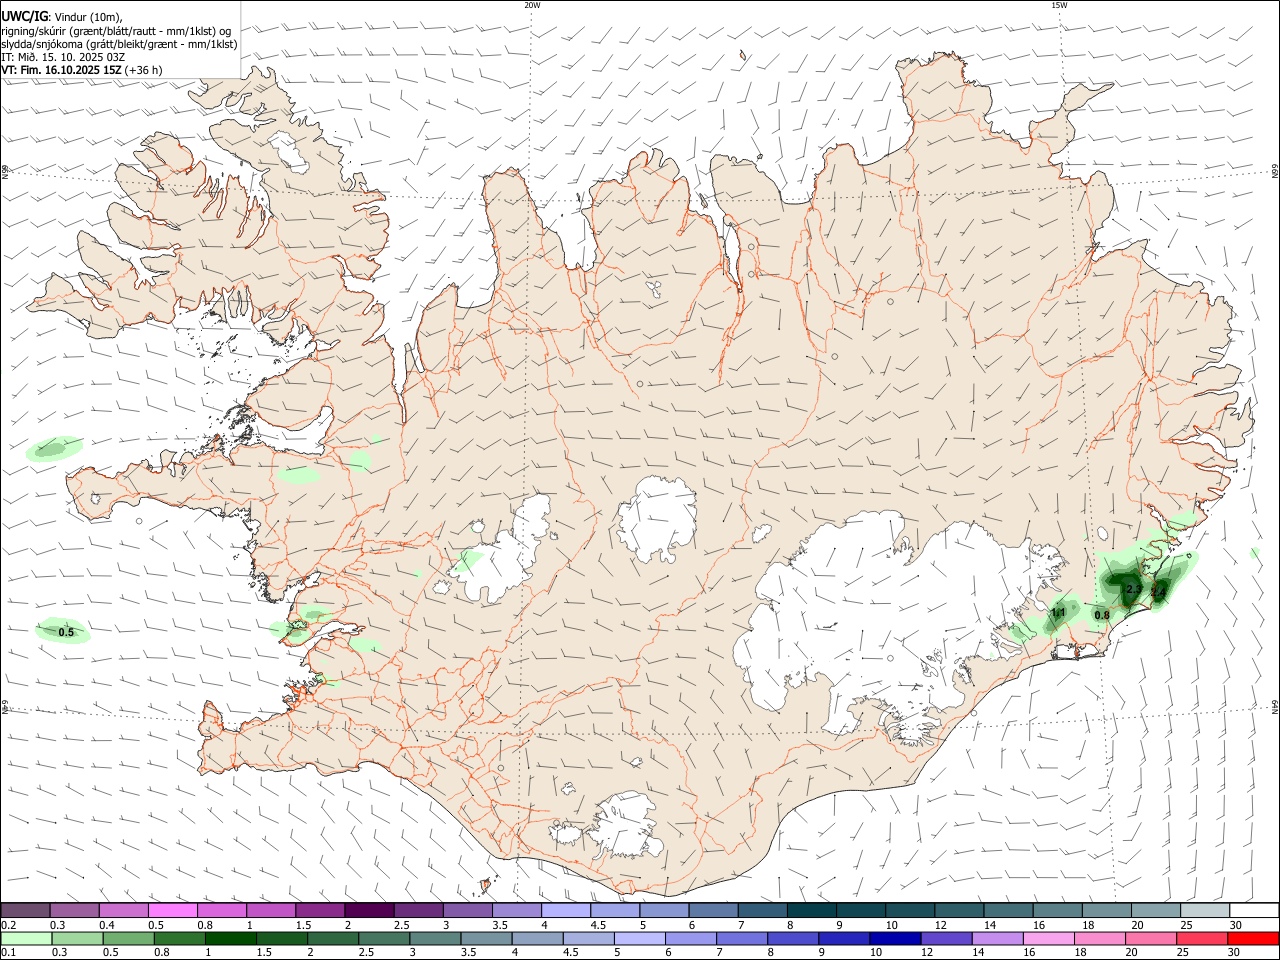This screenshot has height=960, width=1280.
Task: Select the "slydda/snjókoma" legend description line
Action: tap(119, 44)
